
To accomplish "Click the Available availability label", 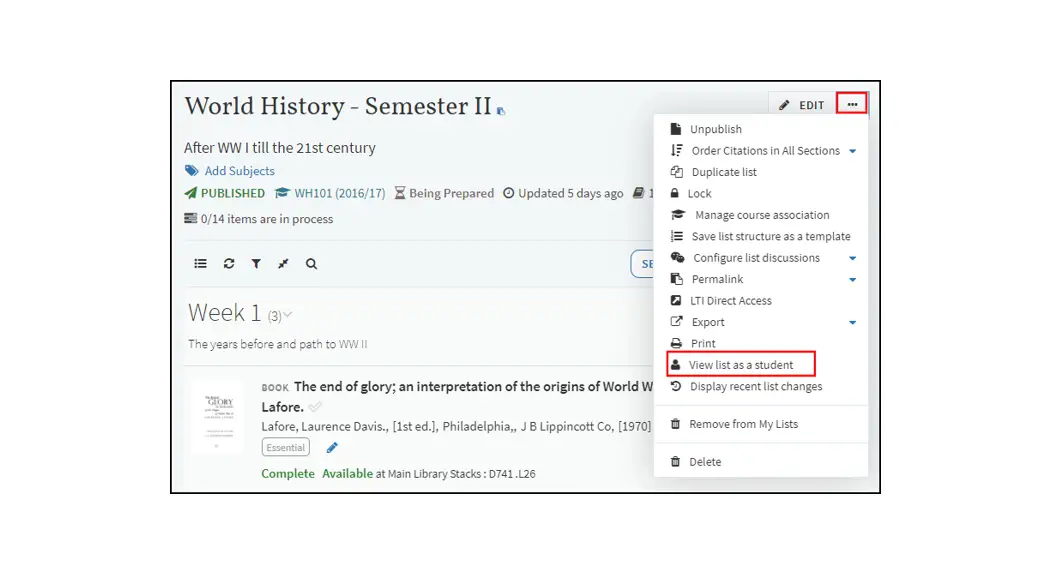I will point(347,473).
